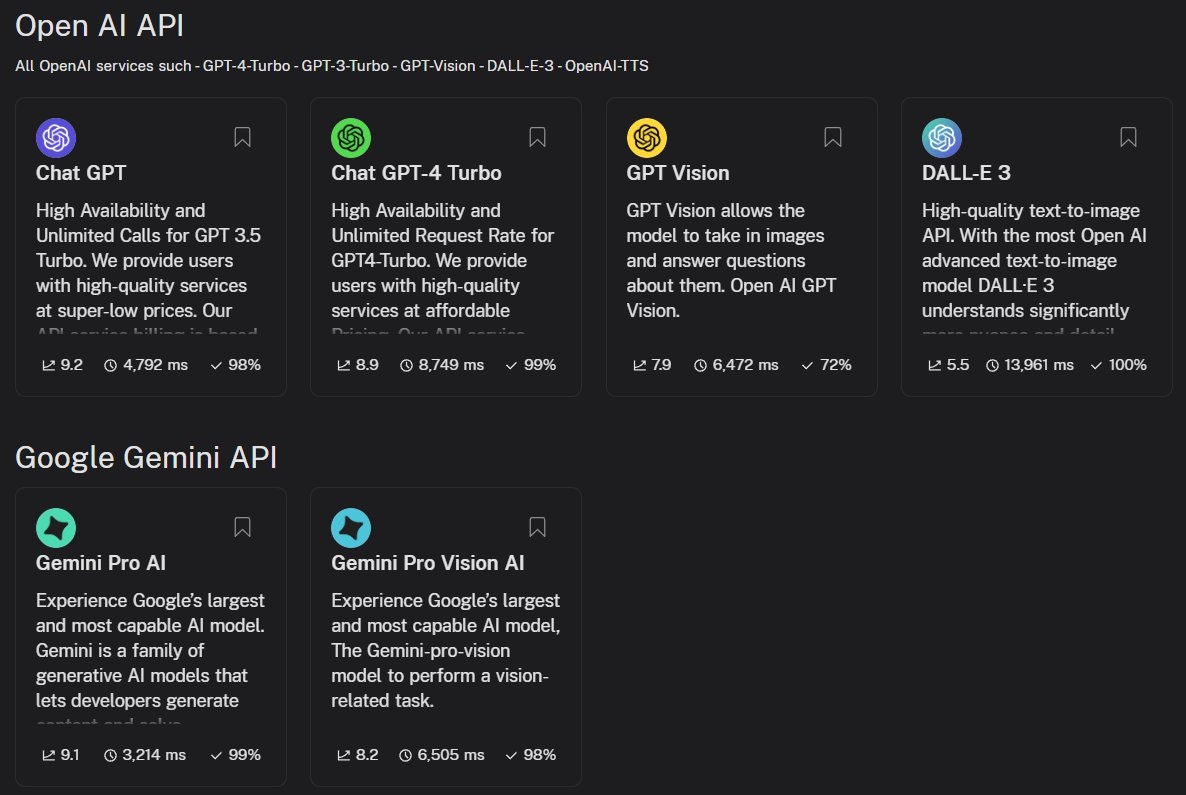Open the Gemini Pro Vision AI title
The width and height of the screenshot is (1186, 795).
pos(427,563)
